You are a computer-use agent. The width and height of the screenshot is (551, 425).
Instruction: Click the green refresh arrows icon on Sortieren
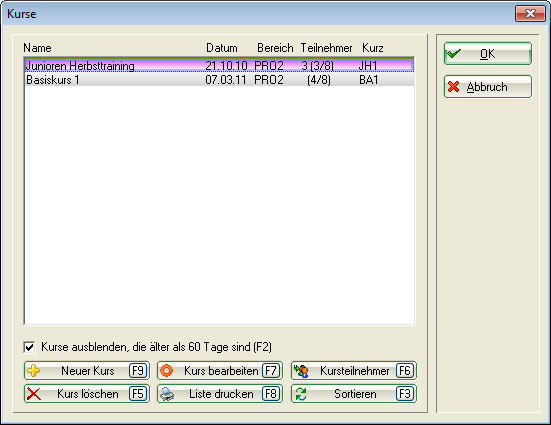pos(301,394)
